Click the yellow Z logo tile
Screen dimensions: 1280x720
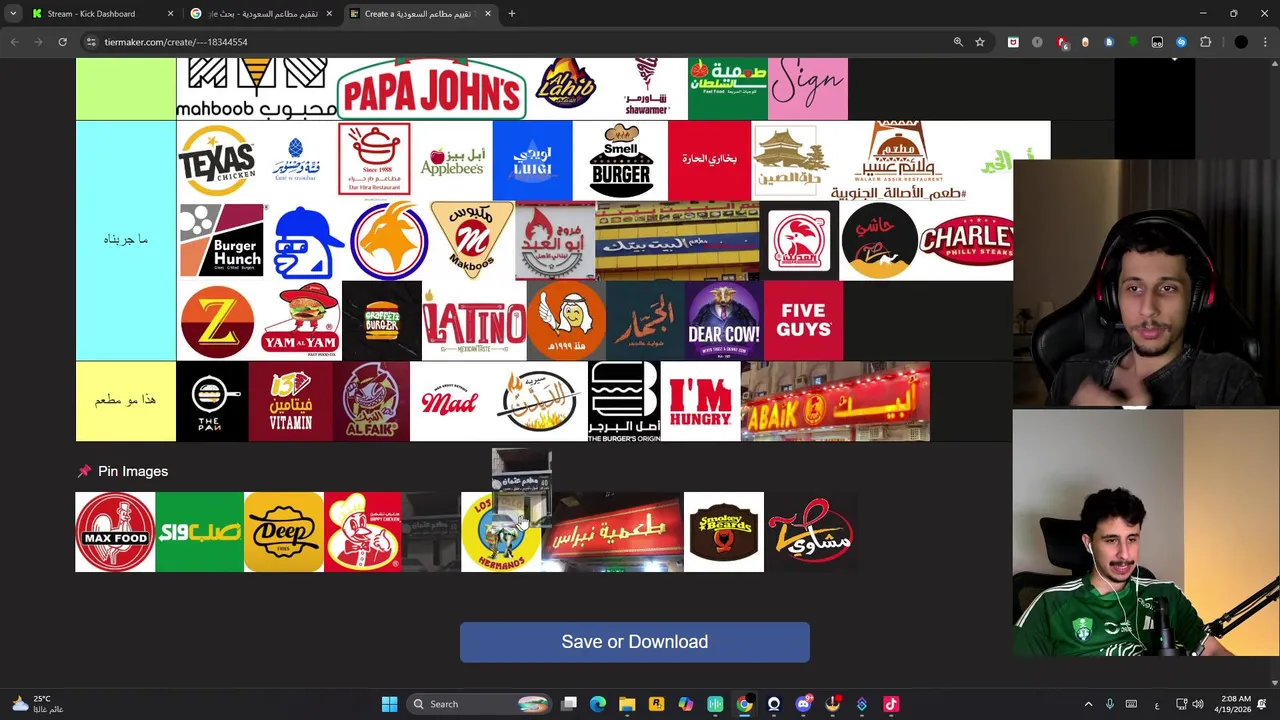tap(218, 321)
